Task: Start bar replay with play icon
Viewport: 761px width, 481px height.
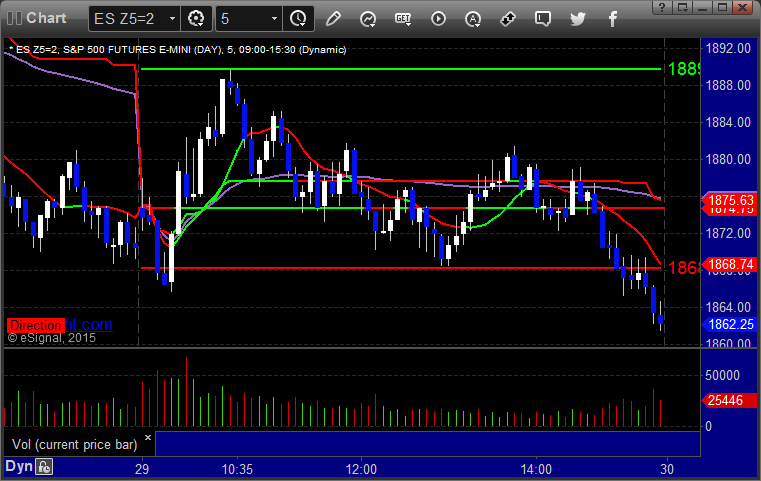Action: click(x=438, y=19)
